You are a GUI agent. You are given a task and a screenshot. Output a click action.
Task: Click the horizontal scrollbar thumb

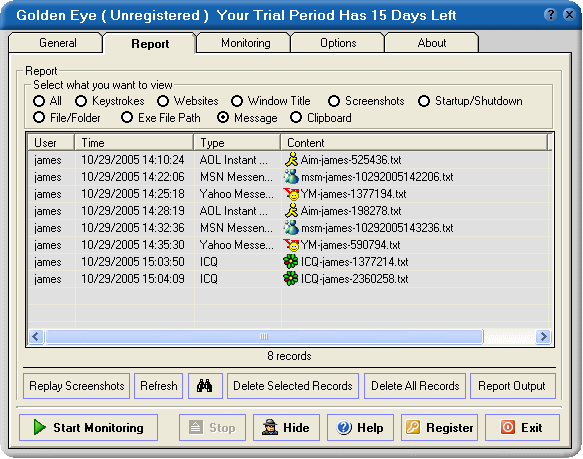pos(264,336)
